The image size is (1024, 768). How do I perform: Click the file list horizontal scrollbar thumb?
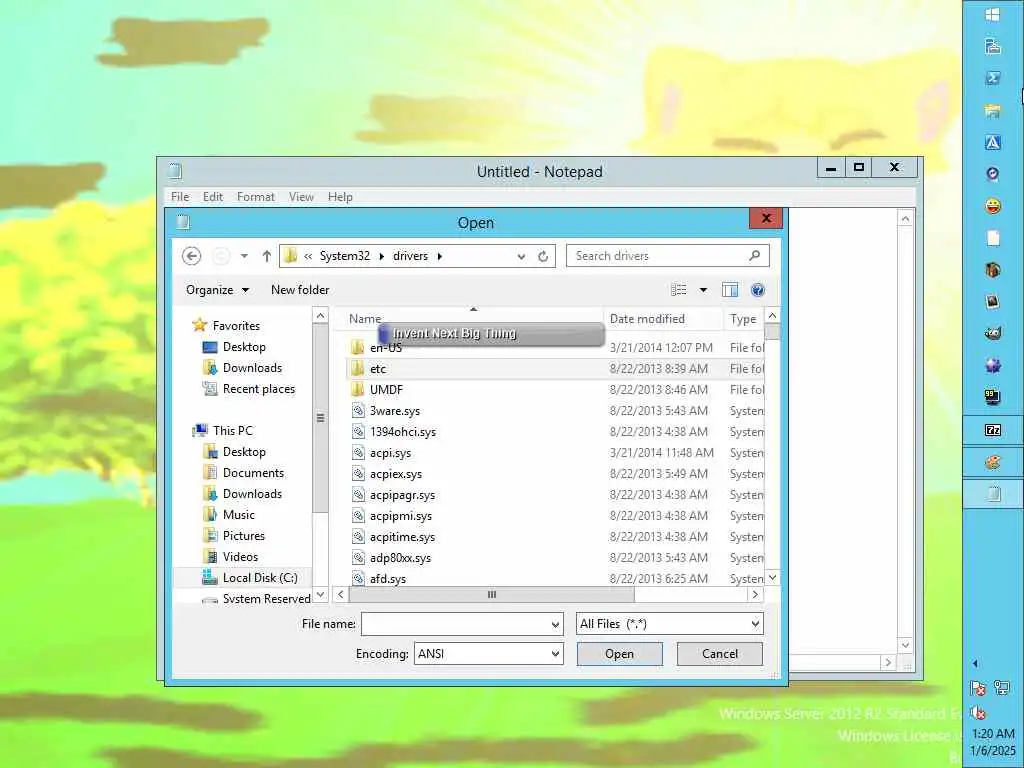[492, 594]
